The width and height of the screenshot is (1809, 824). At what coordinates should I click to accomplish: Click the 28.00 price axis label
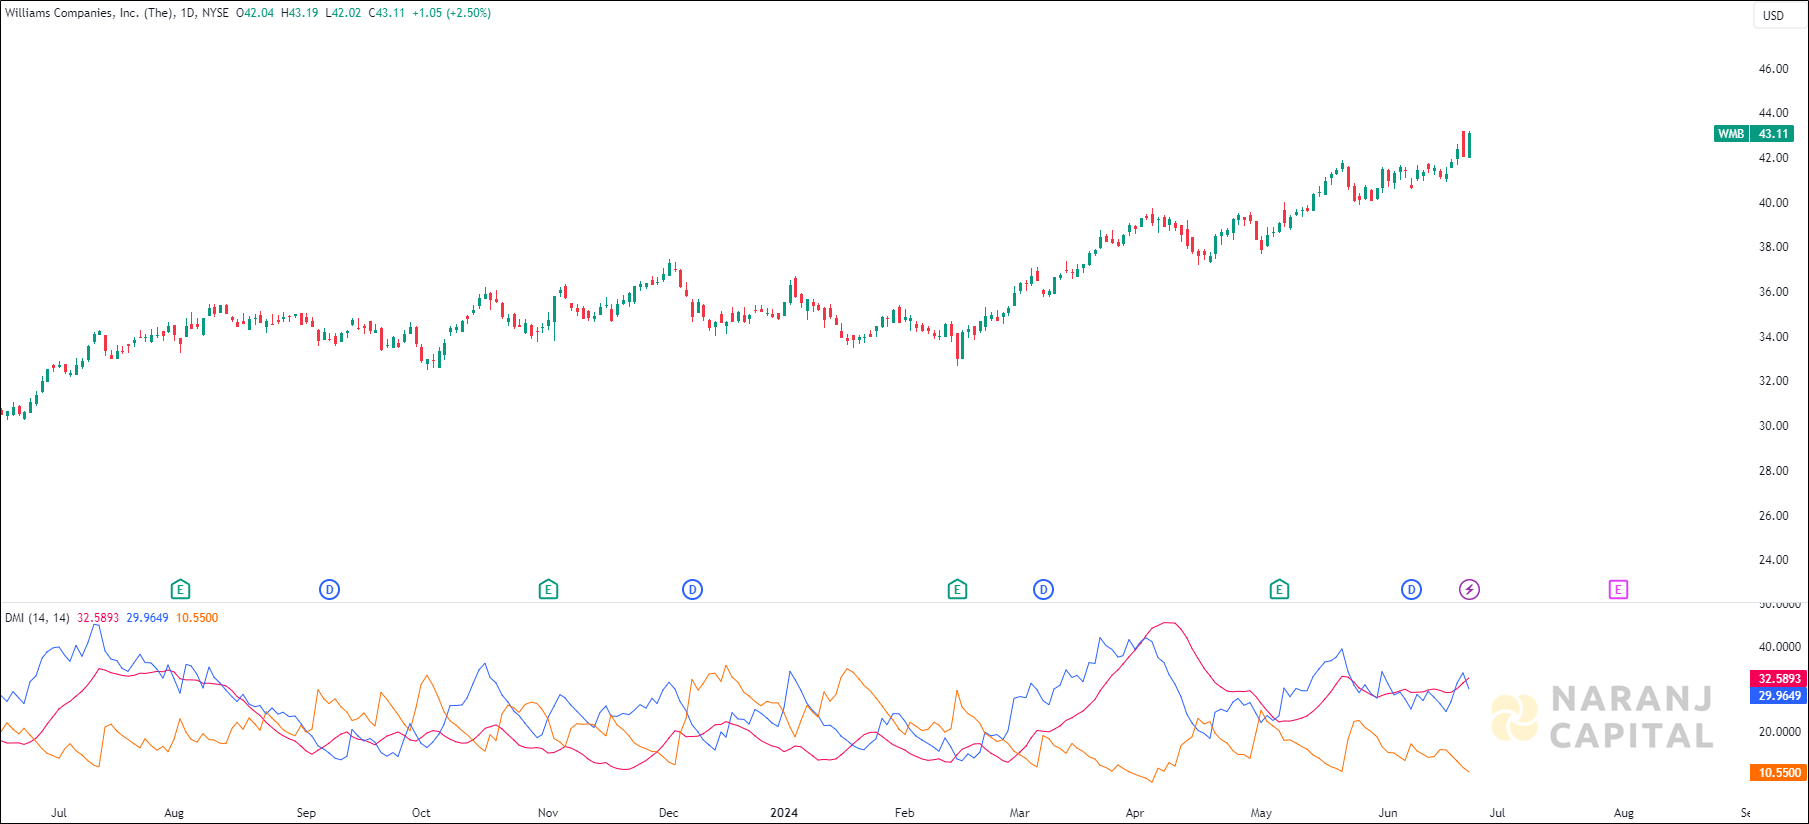pos(1773,471)
